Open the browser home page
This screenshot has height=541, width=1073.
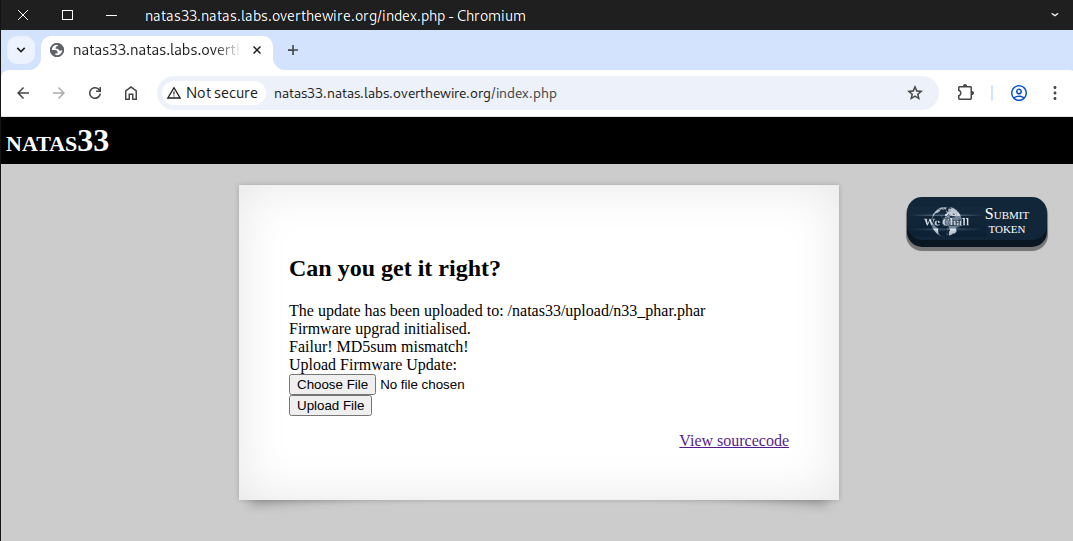(x=131, y=93)
